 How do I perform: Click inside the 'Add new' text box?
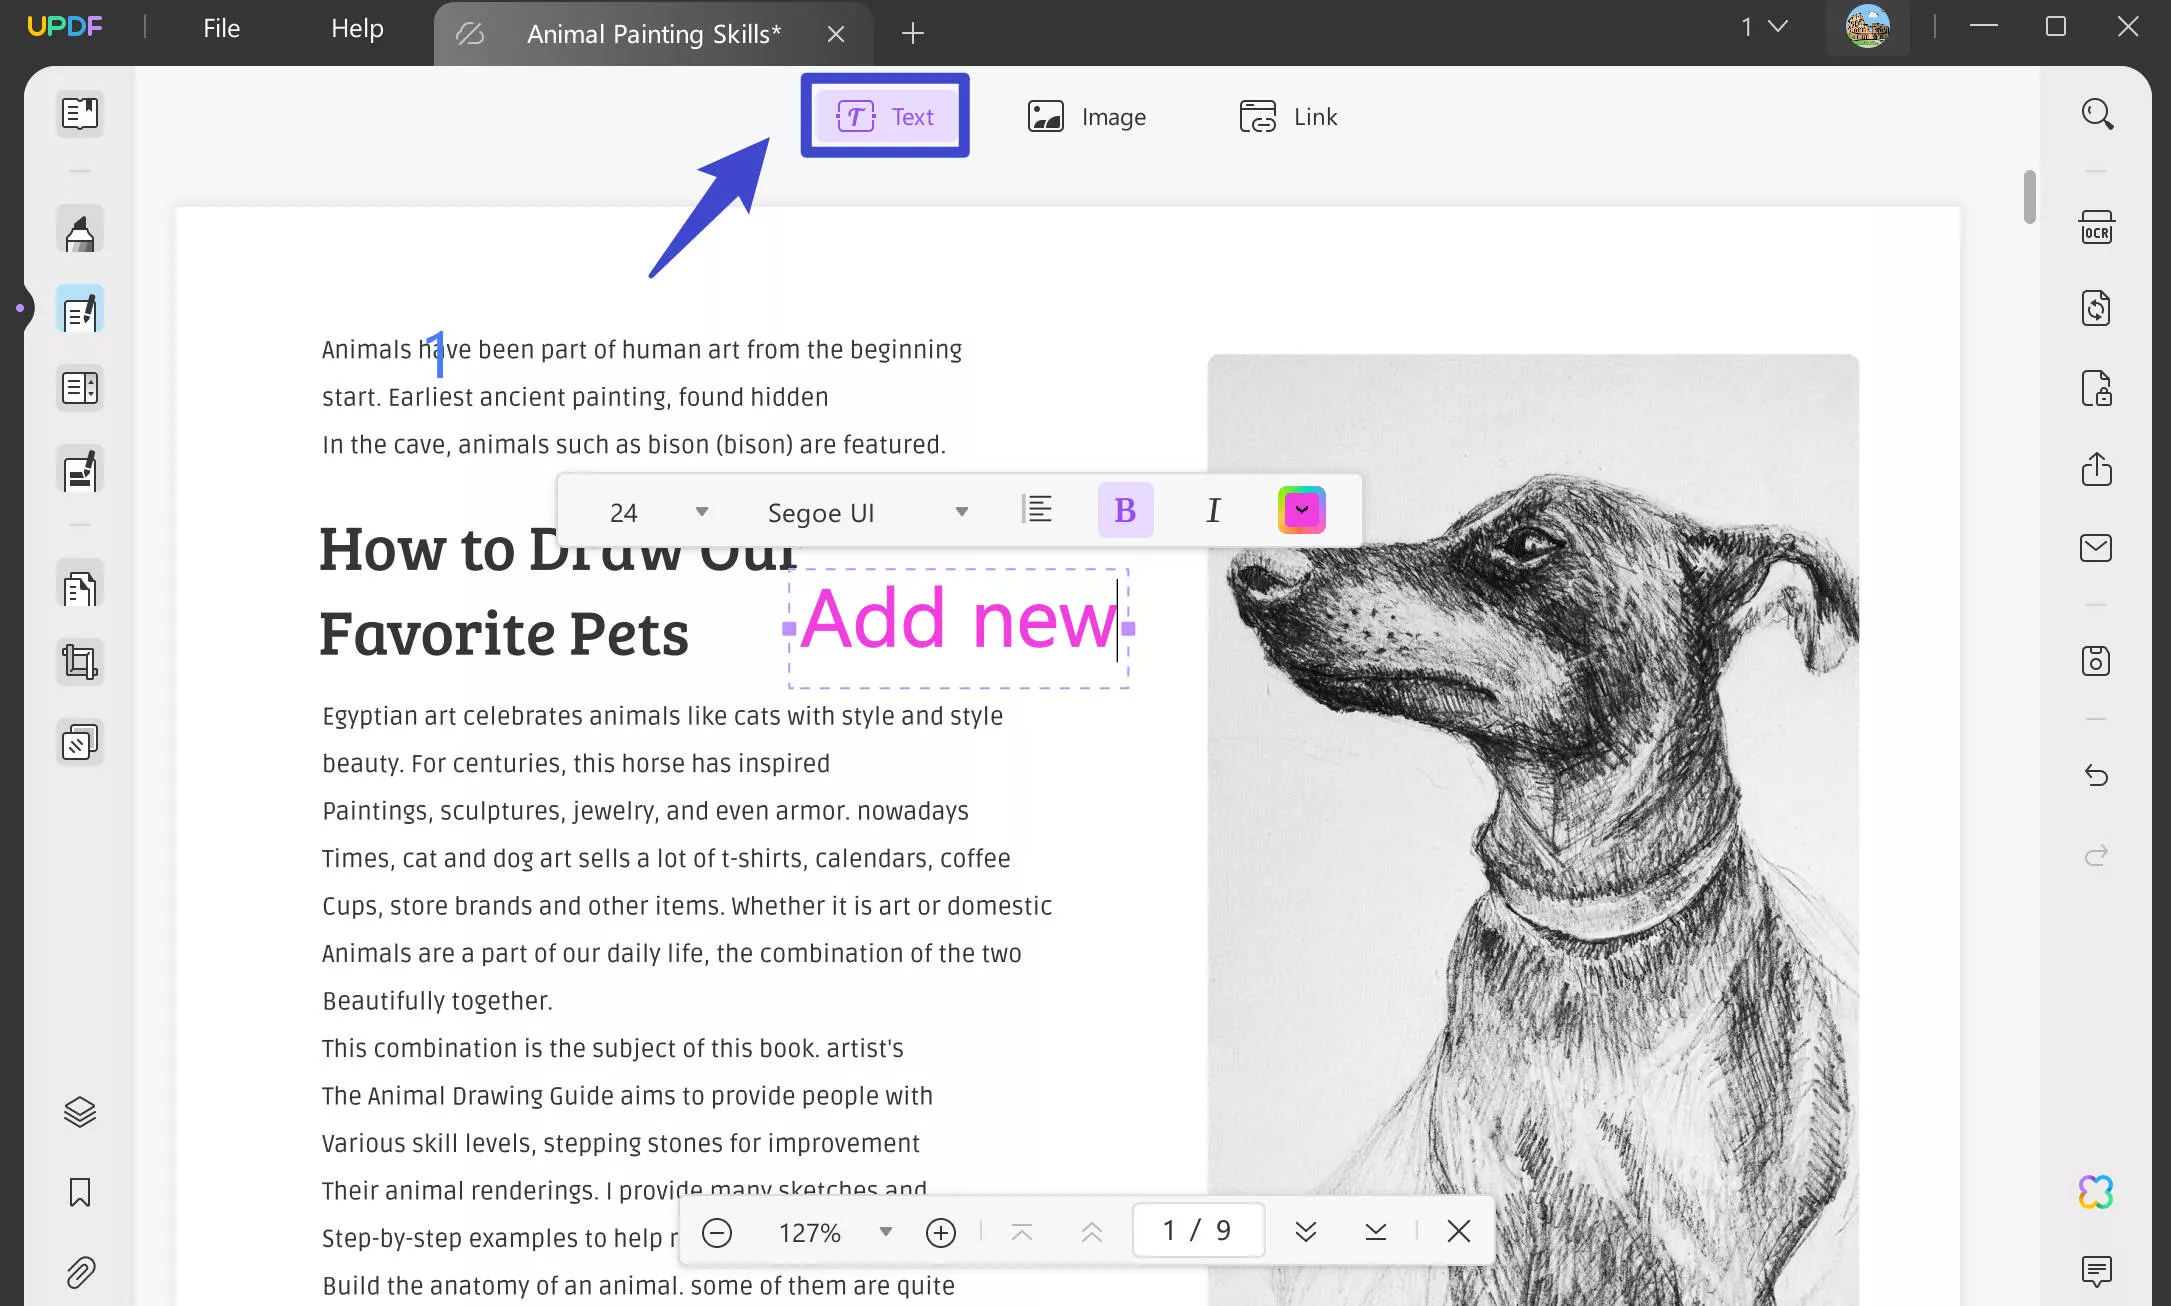point(958,628)
